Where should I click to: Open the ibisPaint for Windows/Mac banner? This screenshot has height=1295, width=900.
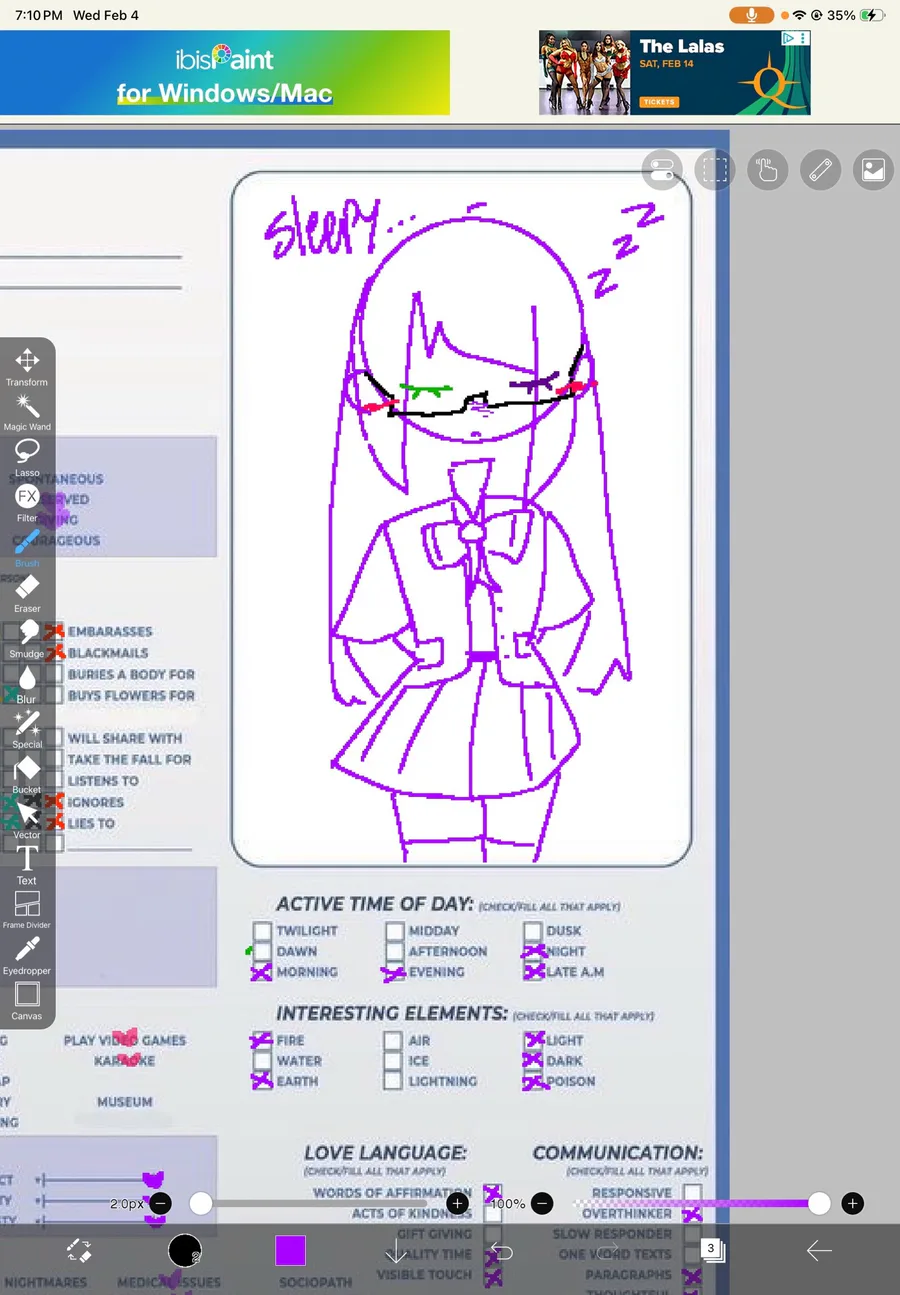tap(225, 72)
